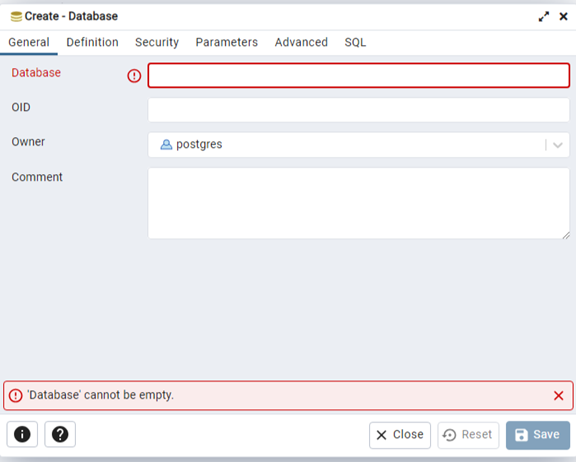Click the info icon button
Image resolution: width=576 pixels, height=462 pixels.
click(x=22, y=434)
